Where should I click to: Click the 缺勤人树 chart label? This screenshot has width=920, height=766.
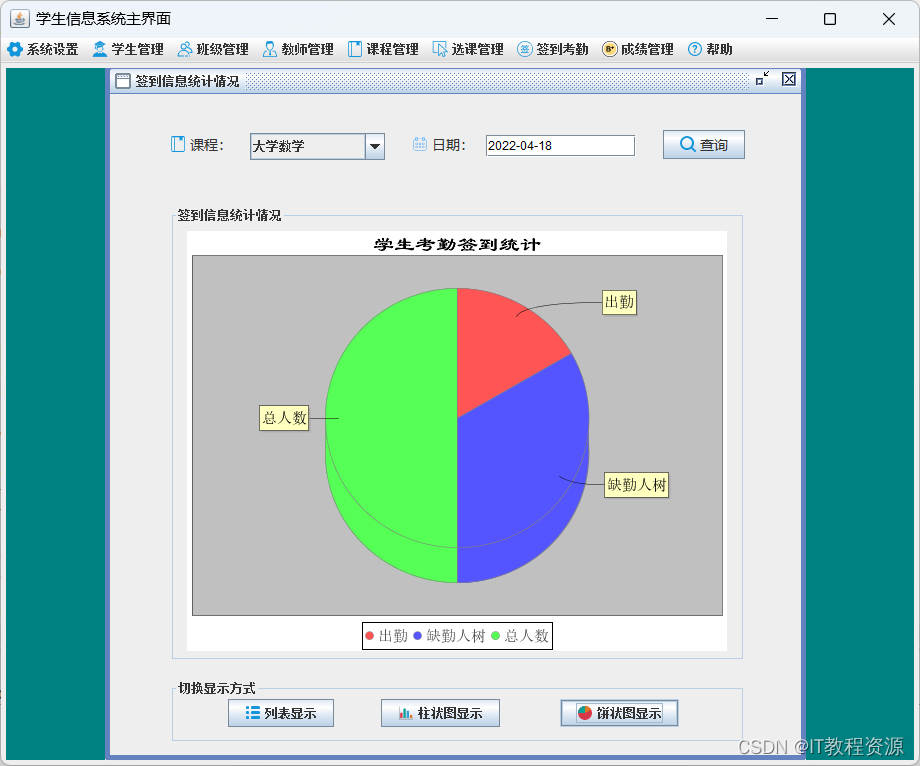pos(637,485)
